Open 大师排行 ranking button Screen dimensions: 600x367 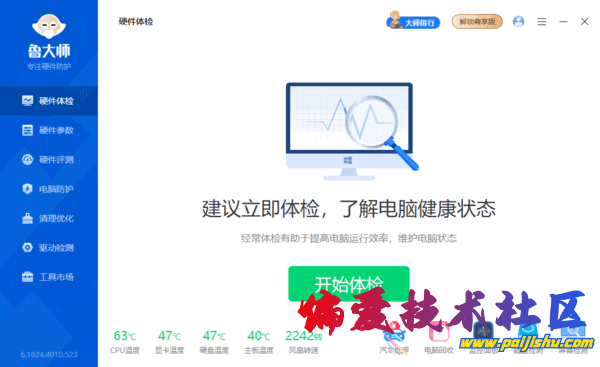413,21
